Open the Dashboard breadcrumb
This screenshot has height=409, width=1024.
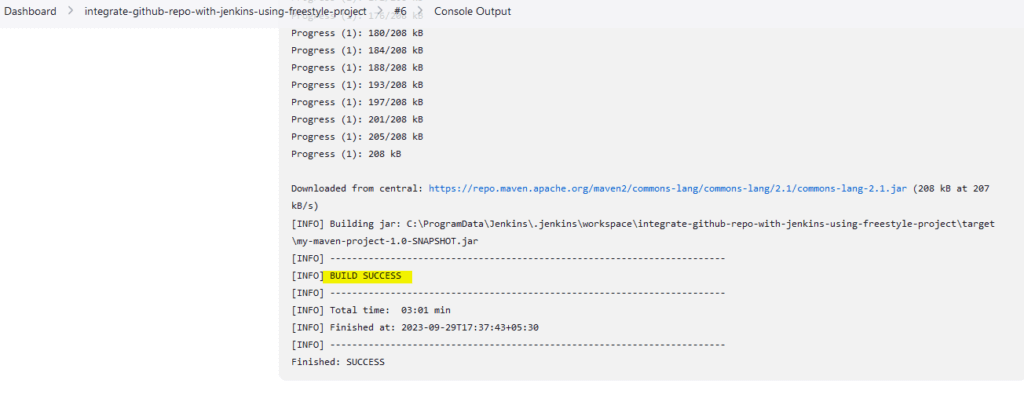coord(31,11)
